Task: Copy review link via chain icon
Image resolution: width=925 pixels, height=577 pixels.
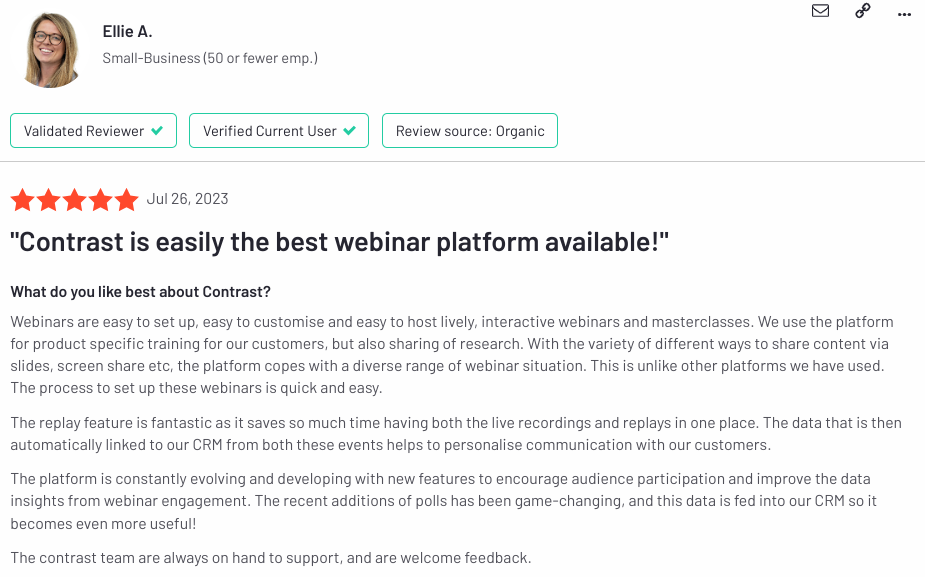Action: tap(862, 11)
